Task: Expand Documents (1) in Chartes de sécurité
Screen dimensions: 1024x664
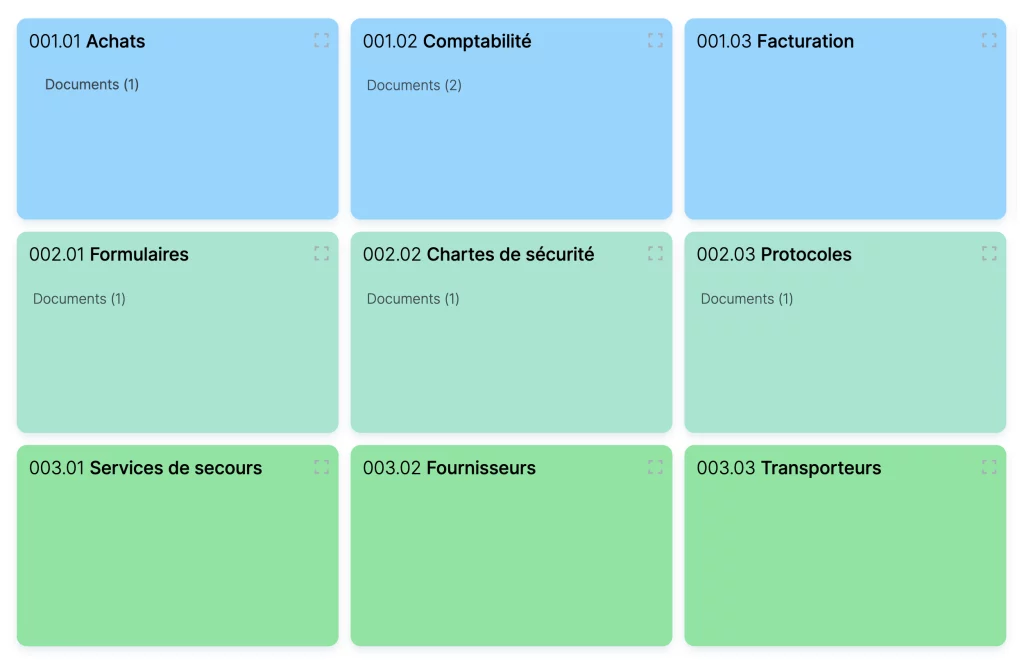Action: point(413,298)
